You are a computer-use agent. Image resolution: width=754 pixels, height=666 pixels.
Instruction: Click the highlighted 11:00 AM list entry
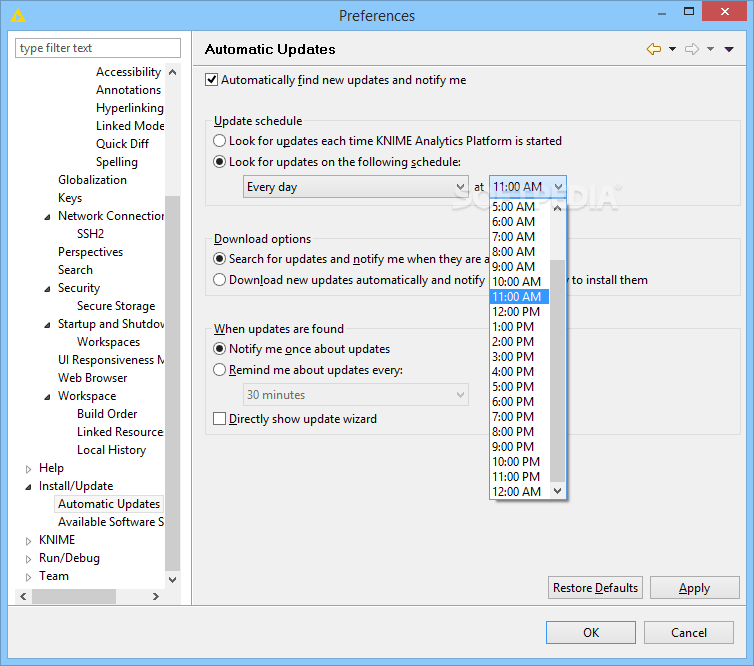(x=519, y=297)
